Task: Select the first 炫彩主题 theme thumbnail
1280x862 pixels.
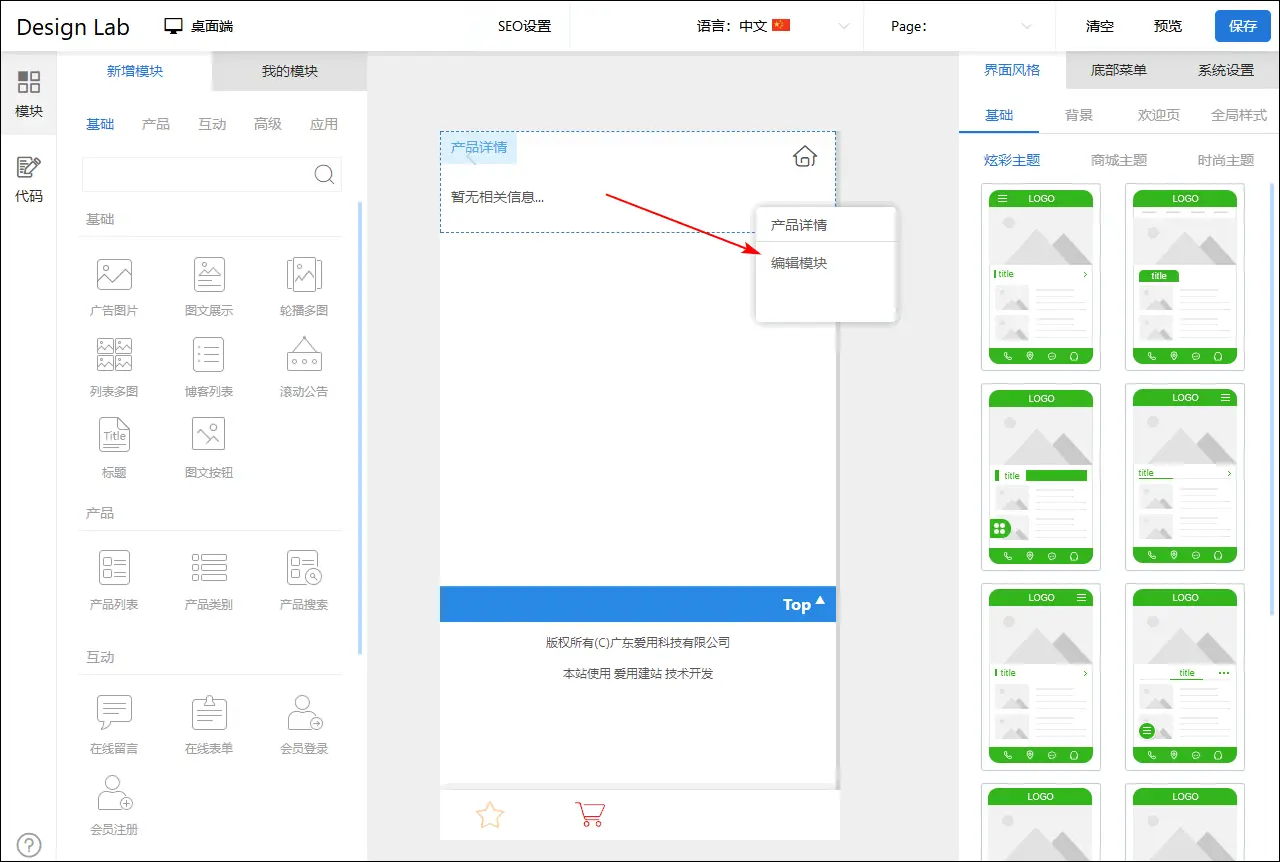Action: tap(1041, 277)
